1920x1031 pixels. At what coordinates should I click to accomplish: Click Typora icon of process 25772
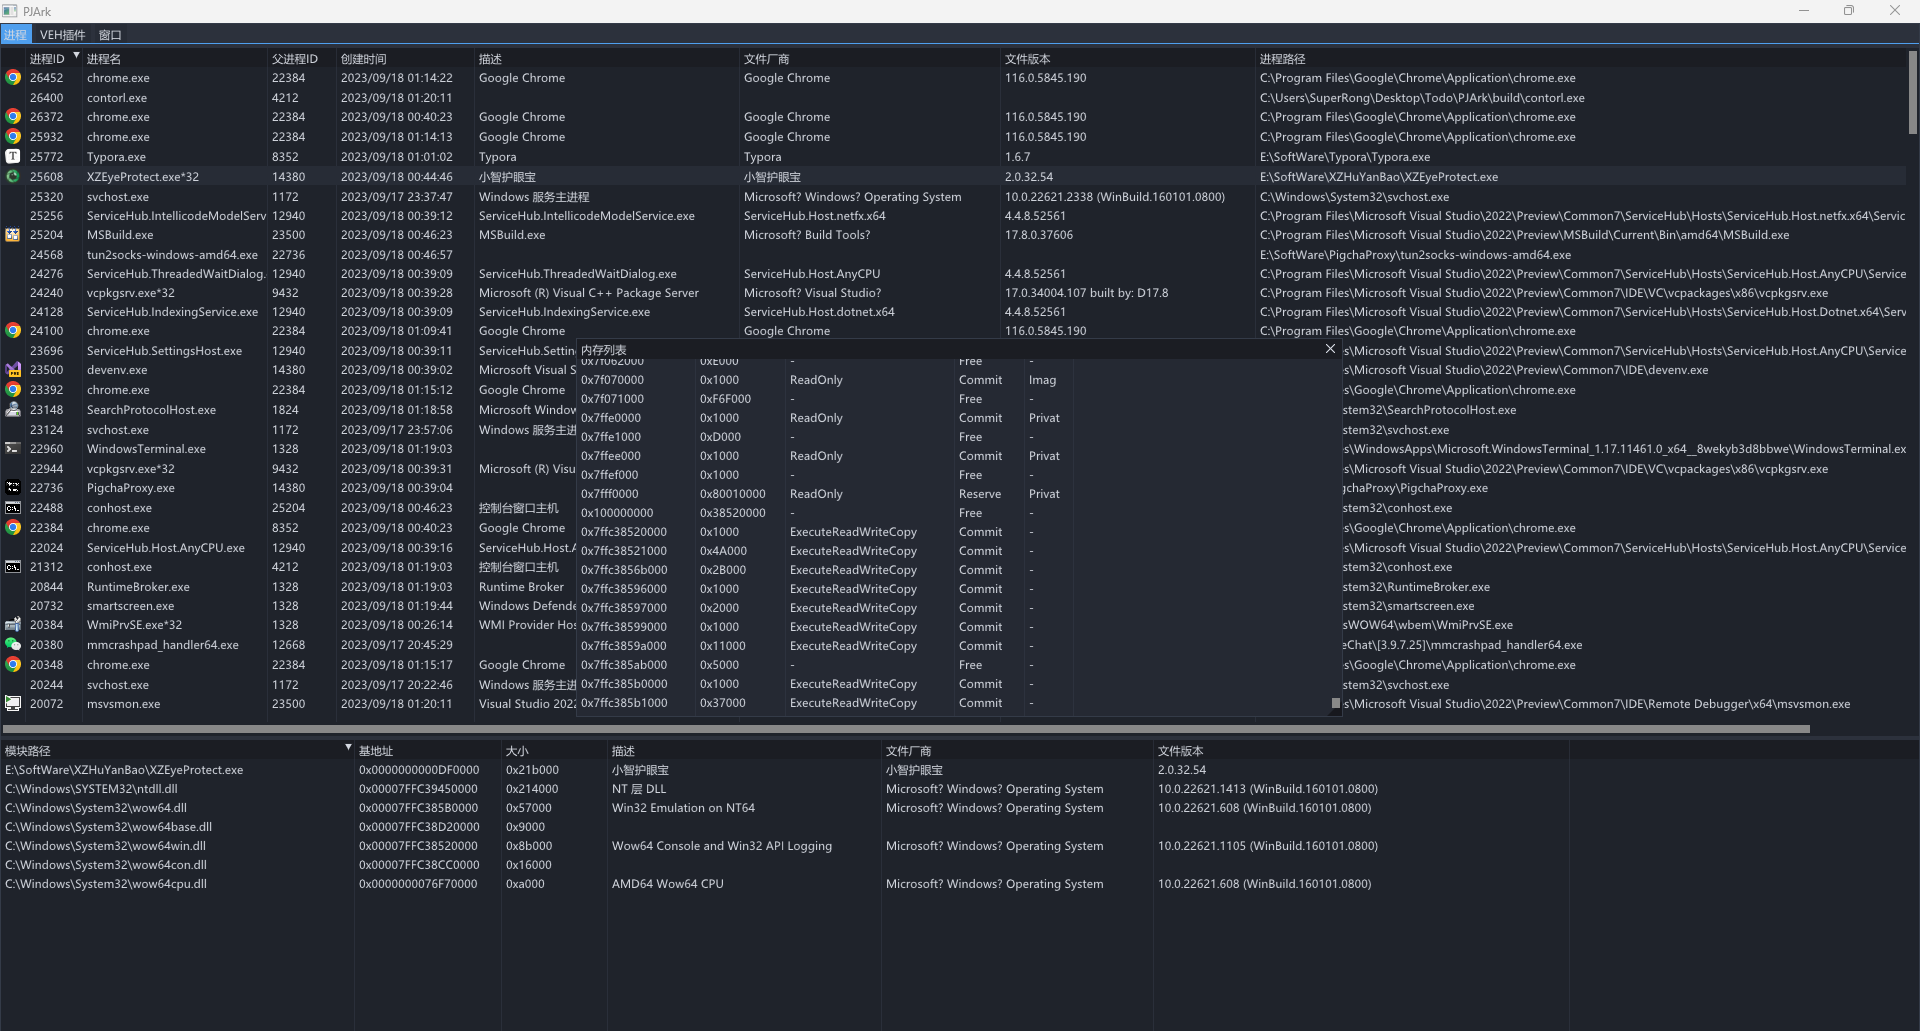pyautogui.click(x=13, y=156)
